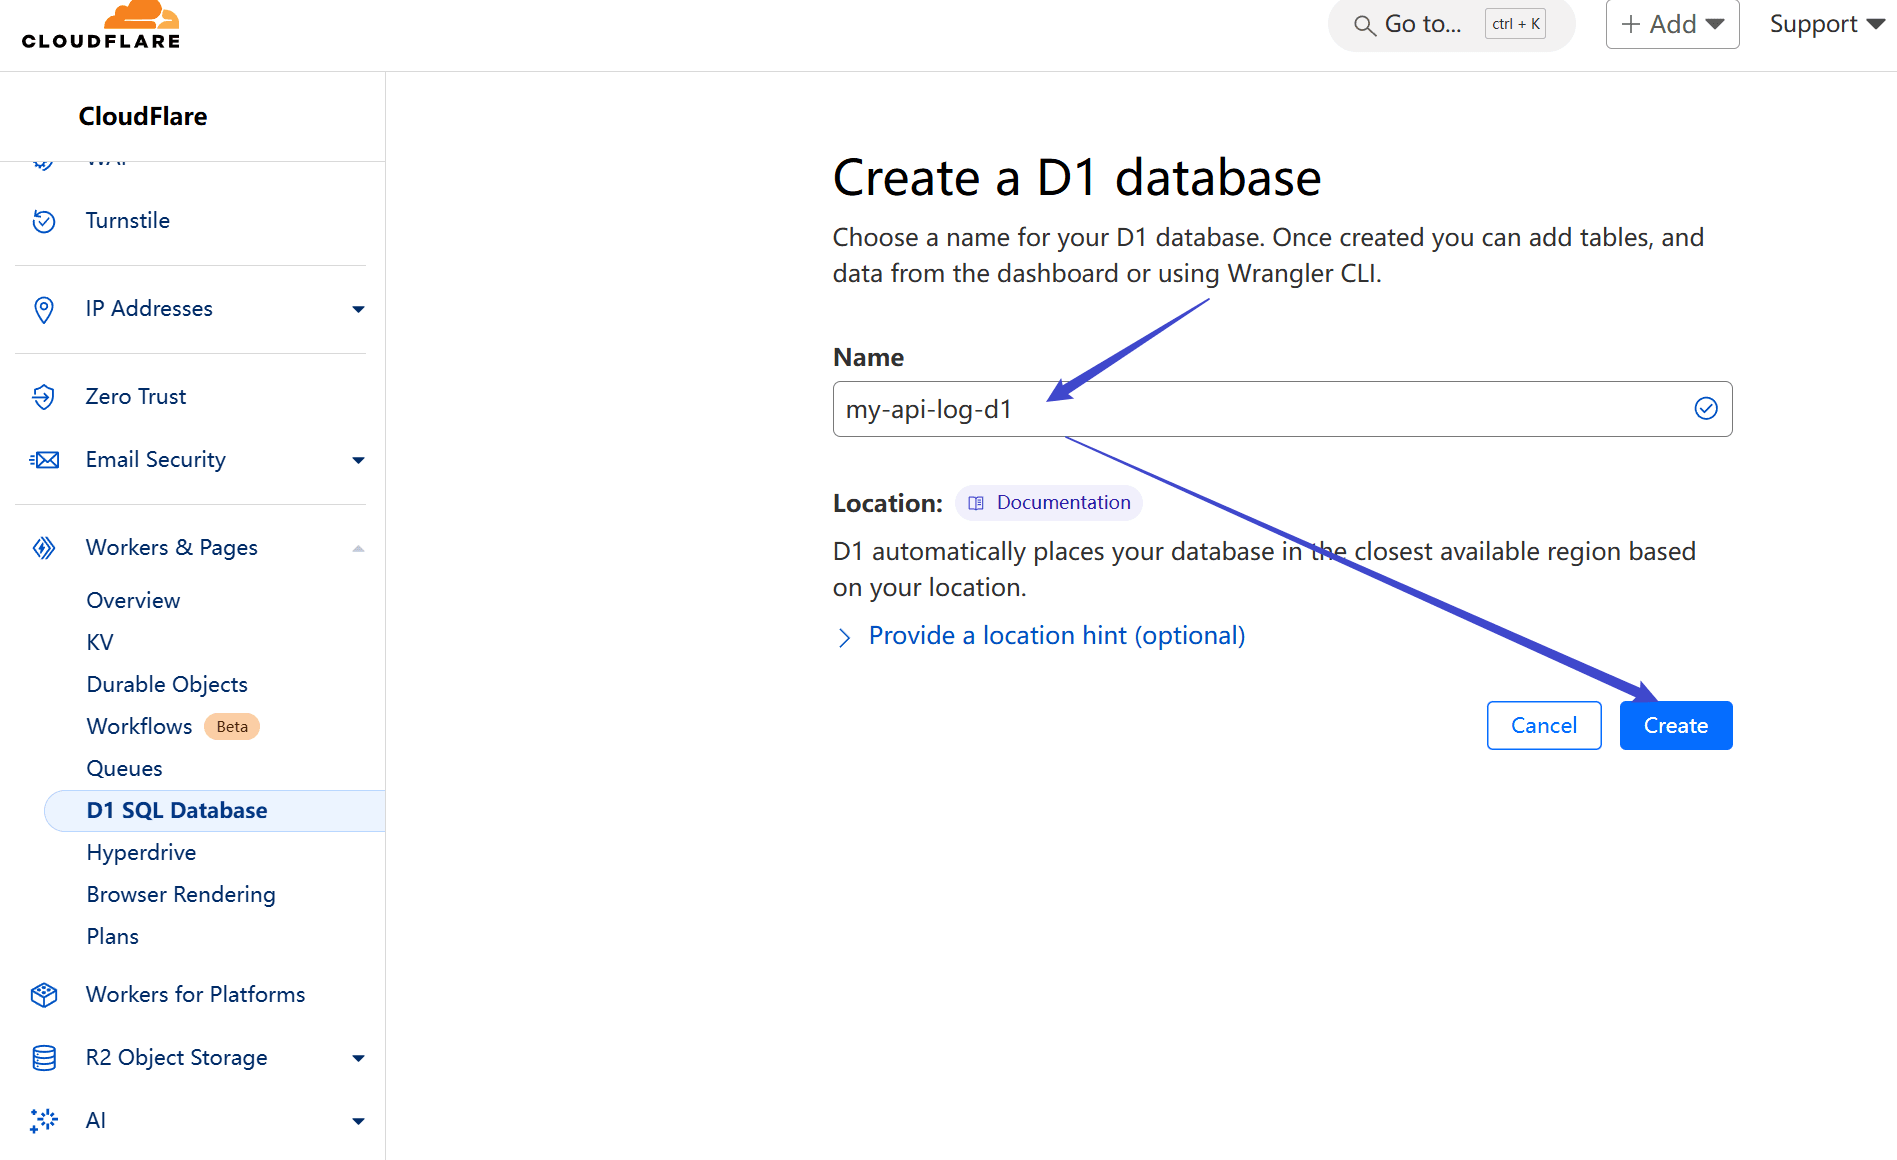Open the Support dropdown menu
This screenshot has height=1160, width=1897.
(x=1826, y=24)
